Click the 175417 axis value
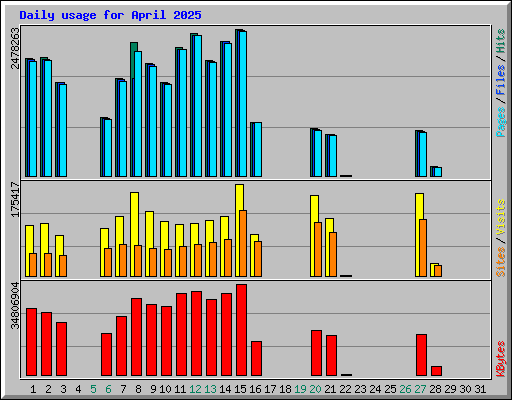 pyautogui.click(x=15, y=199)
